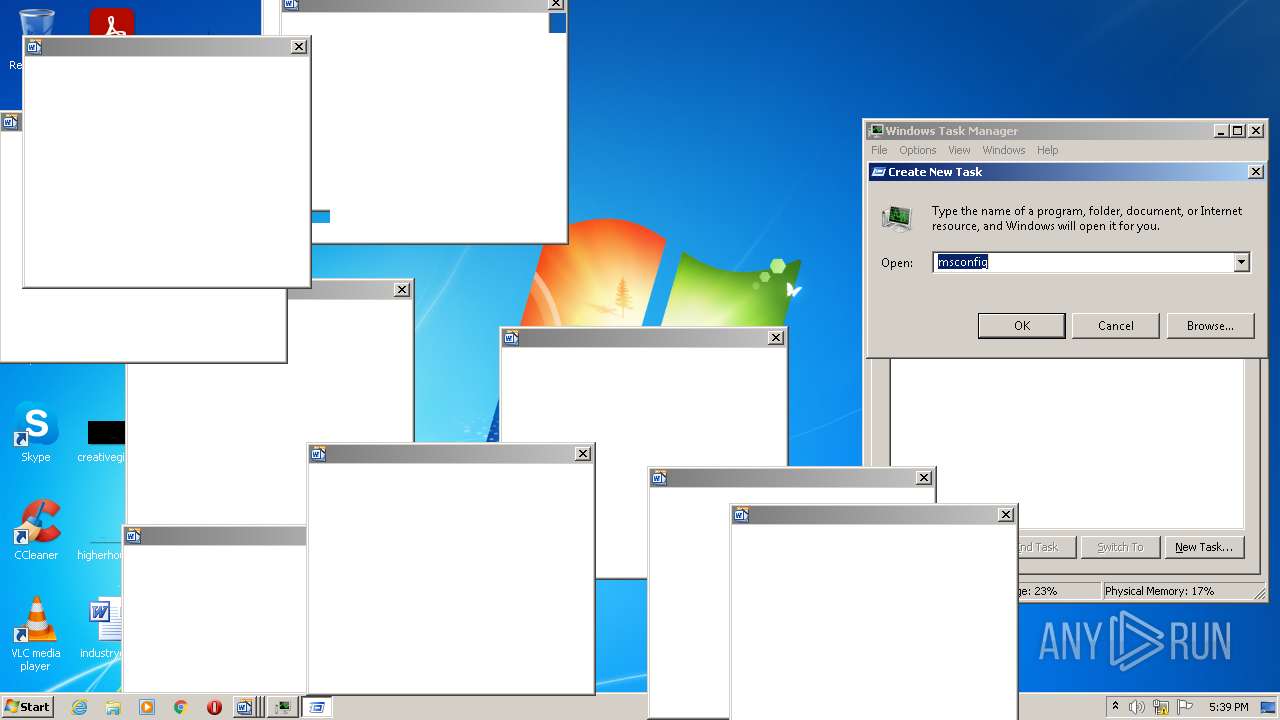Open the volume control in system tray
The height and width of the screenshot is (720, 1280).
click(1137, 707)
